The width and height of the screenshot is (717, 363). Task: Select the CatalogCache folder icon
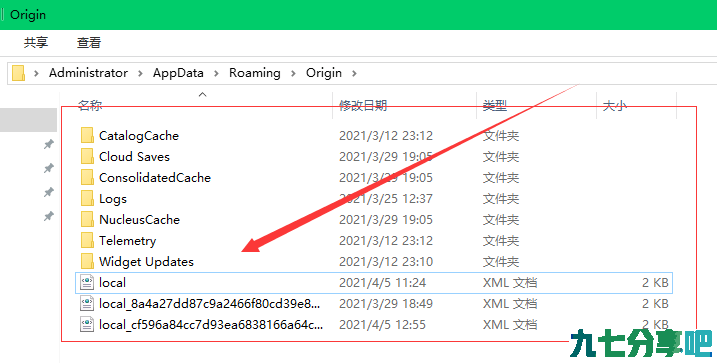coord(87,135)
